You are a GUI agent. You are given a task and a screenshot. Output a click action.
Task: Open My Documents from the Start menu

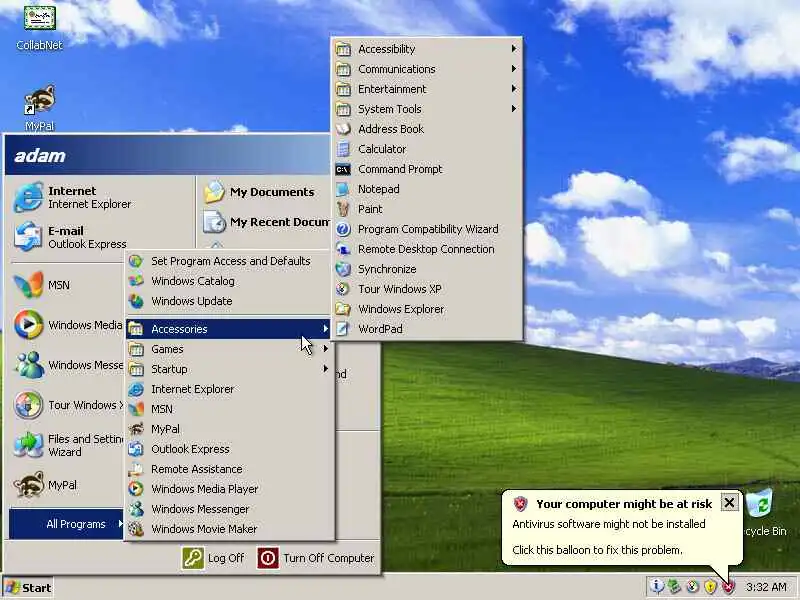click(264, 192)
